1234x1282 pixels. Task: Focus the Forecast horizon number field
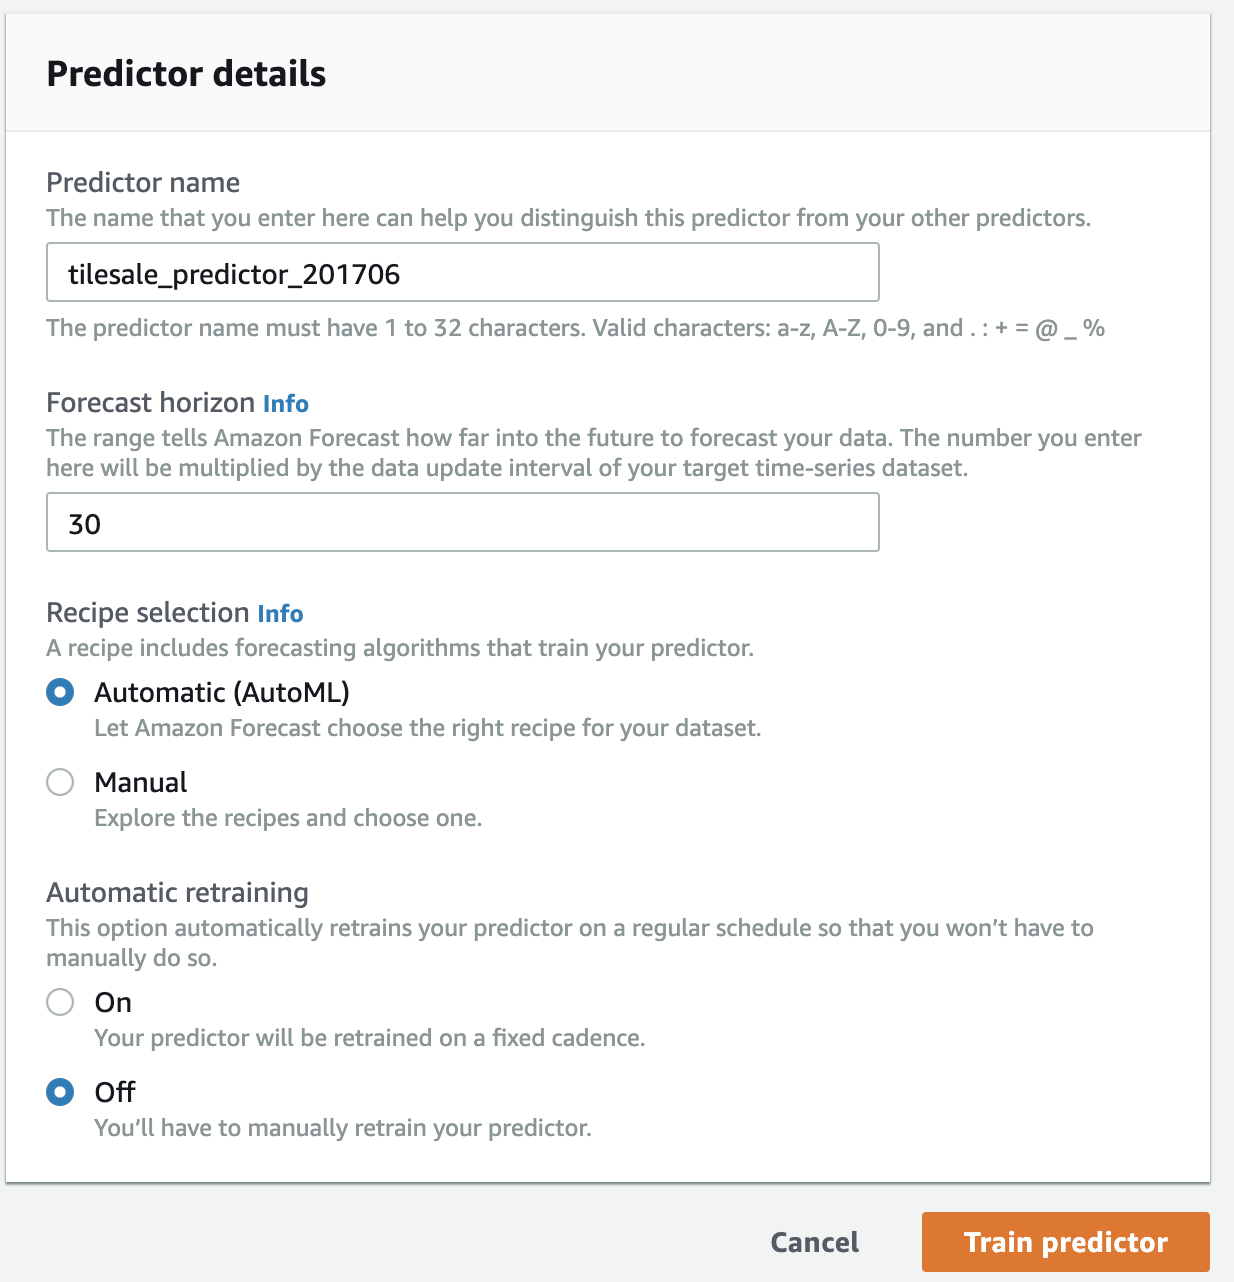(462, 522)
